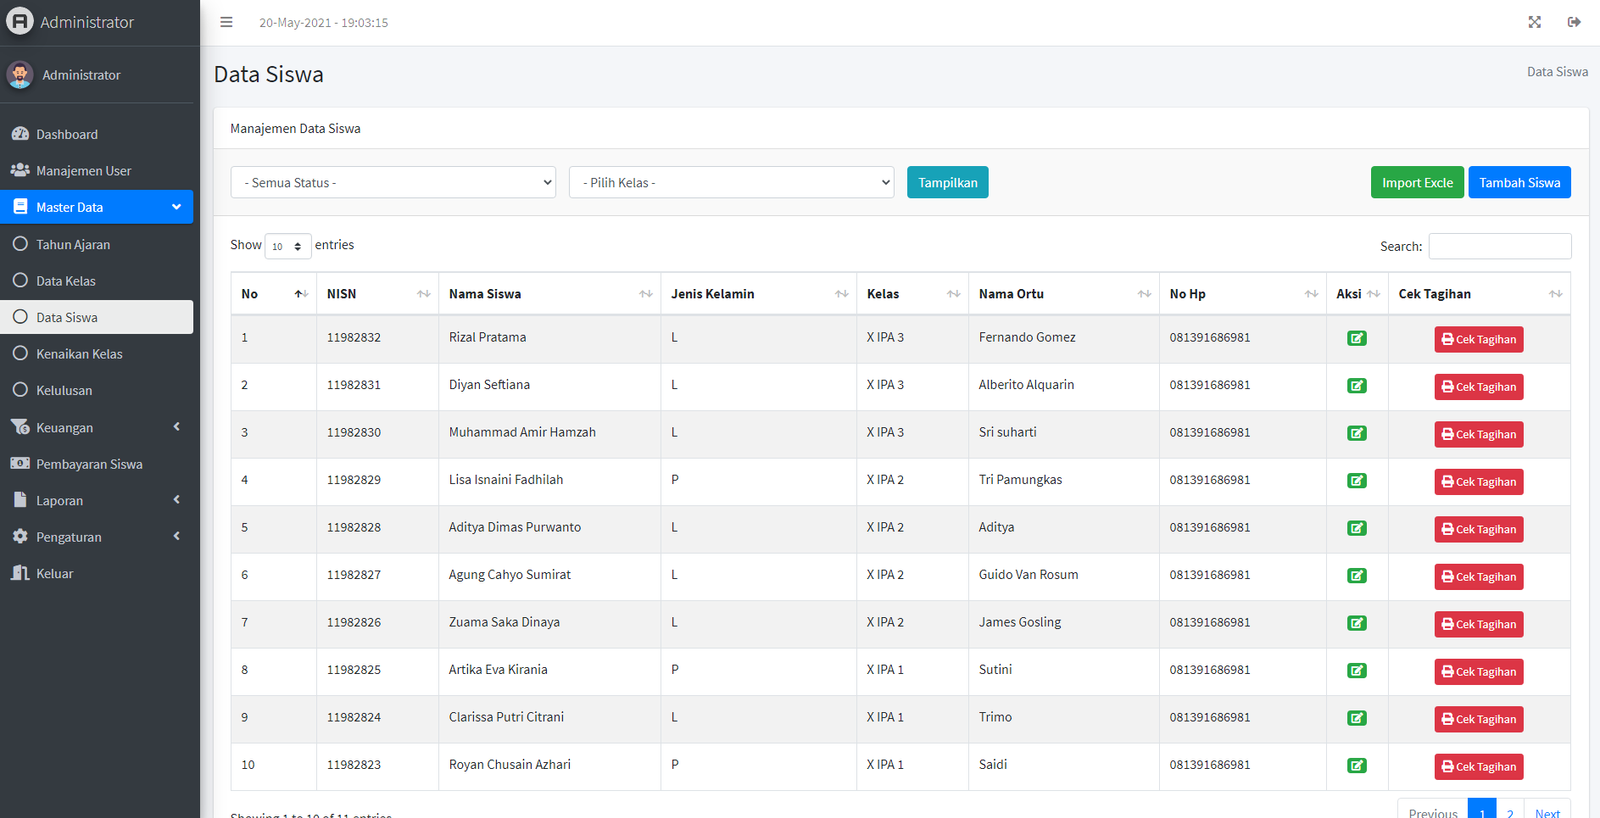This screenshot has width=1600, height=818.
Task: Focus the Search input field
Action: 1499,246
